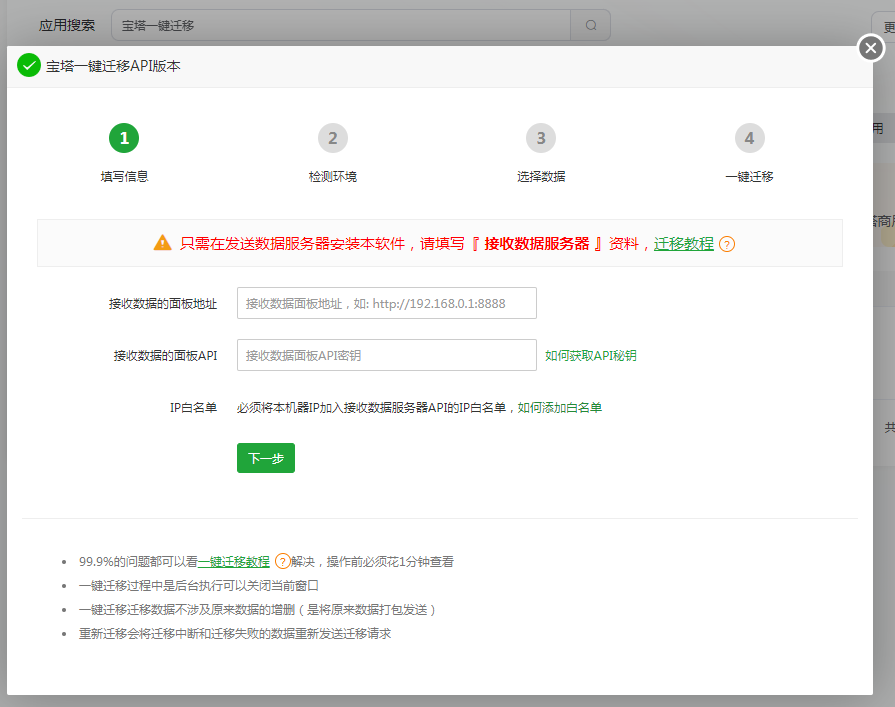Focus the 接收数据的面板地址 input field
895x707 pixels.
click(x=386, y=303)
